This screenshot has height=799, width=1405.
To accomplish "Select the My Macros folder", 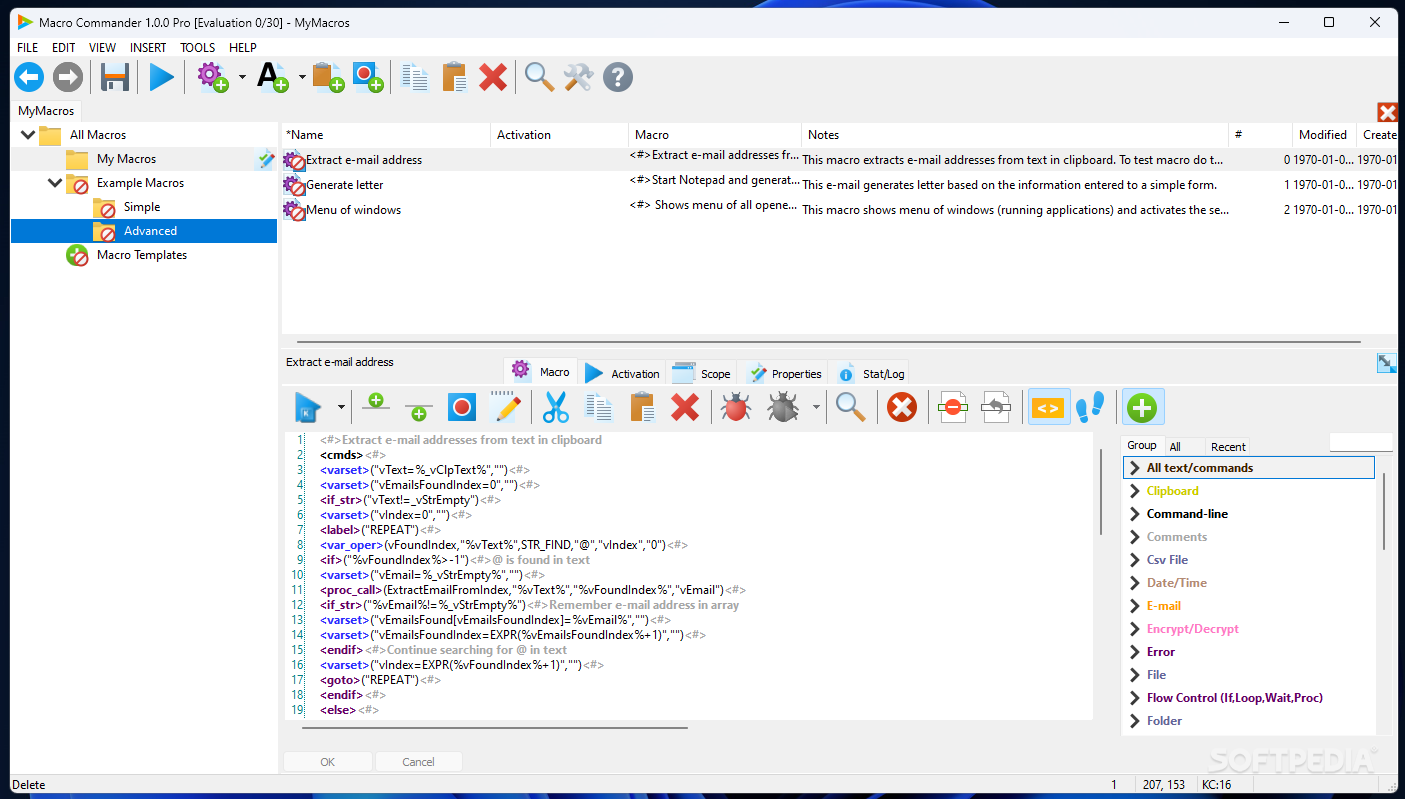I will [126, 159].
